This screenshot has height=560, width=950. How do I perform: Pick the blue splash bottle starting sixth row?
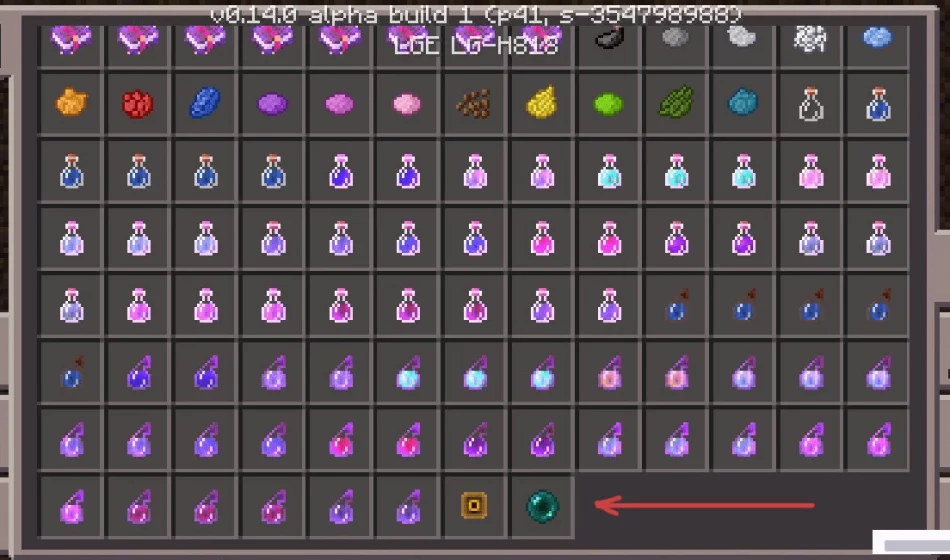click(x=73, y=372)
